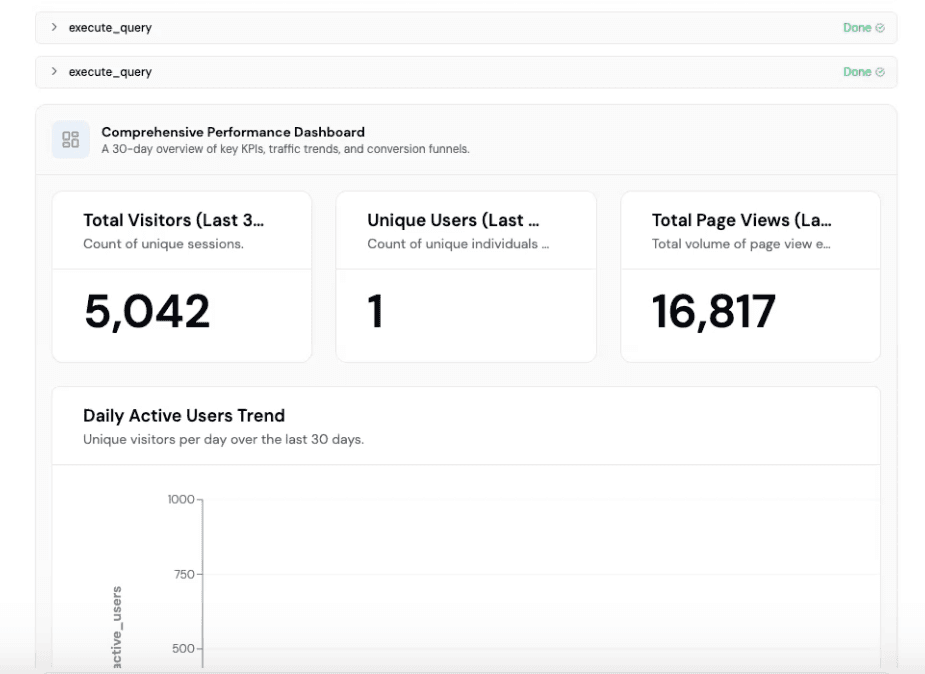The image size is (925, 674).
Task: Click the dashboard grid icon
Action: pyautogui.click(x=71, y=140)
